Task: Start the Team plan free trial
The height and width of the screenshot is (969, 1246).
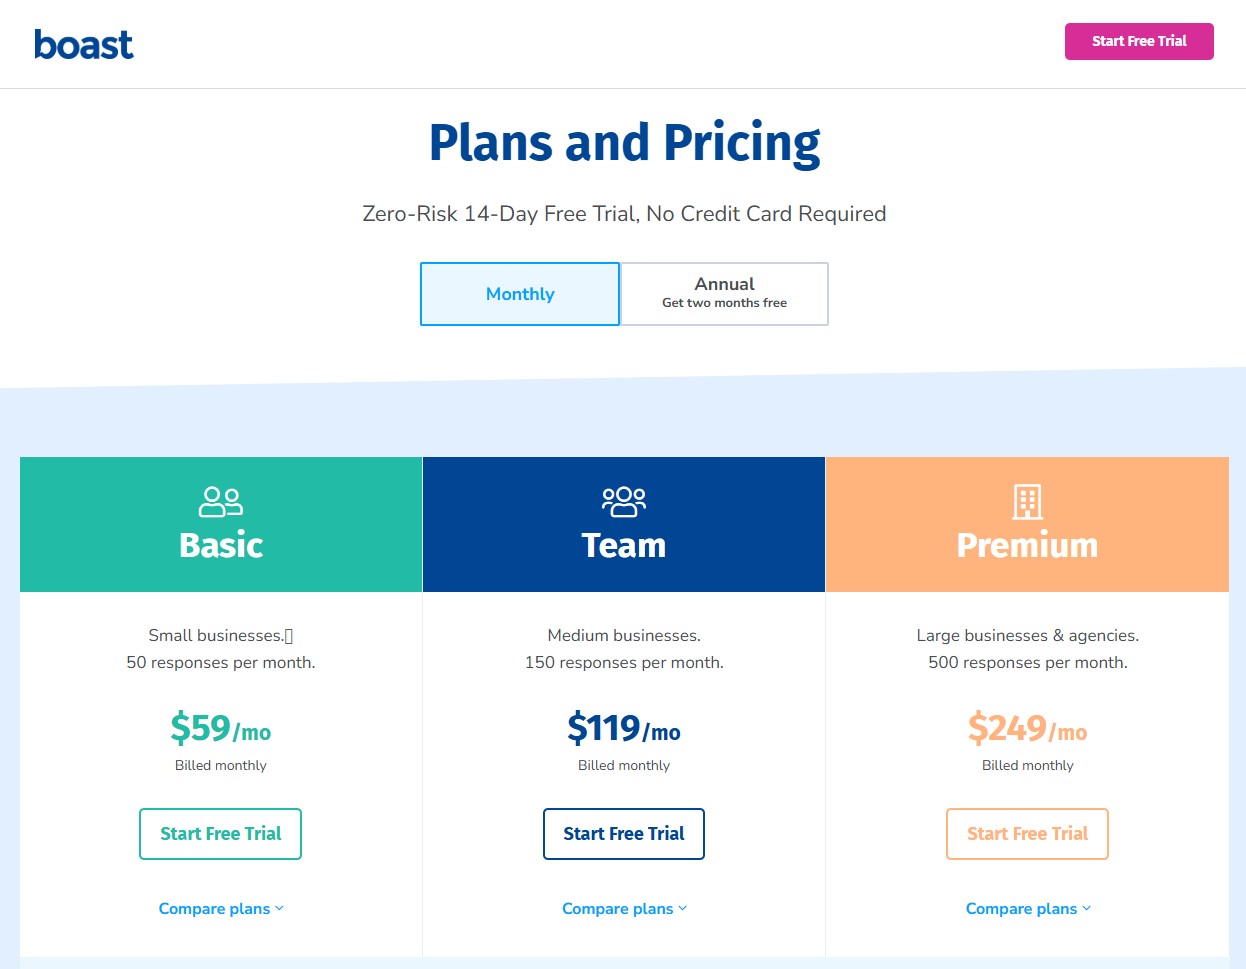Action: pos(624,833)
